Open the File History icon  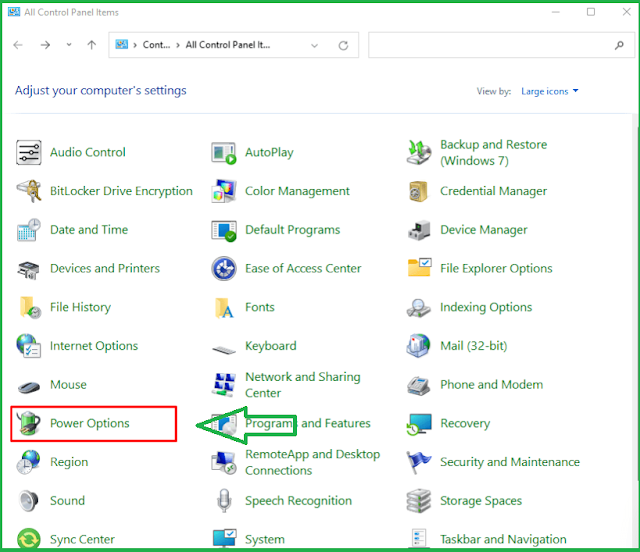point(30,307)
